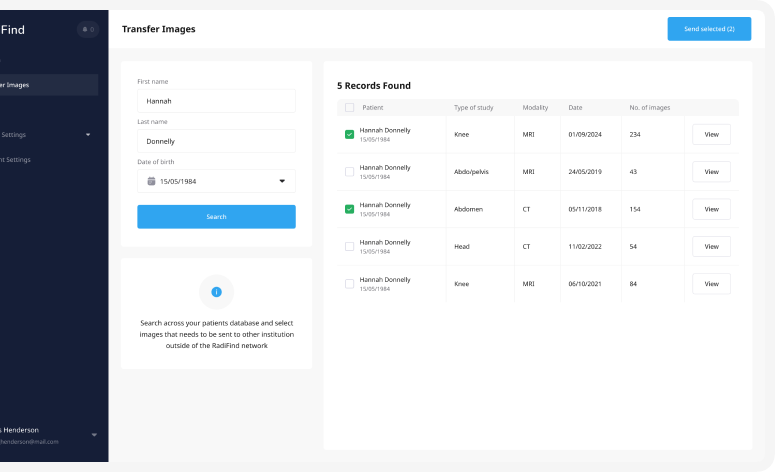Viewport: 775px width, 472px height.
Task: Uncheck the Knee MRI 01/09/2024 record
Action: pyautogui.click(x=349, y=134)
